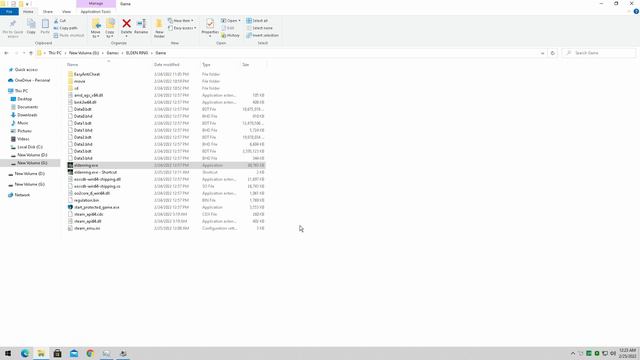Open OneDrive - Personal in the navigation pane
Viewport: 640px width, 360px height.
click(x=32, y=80)
